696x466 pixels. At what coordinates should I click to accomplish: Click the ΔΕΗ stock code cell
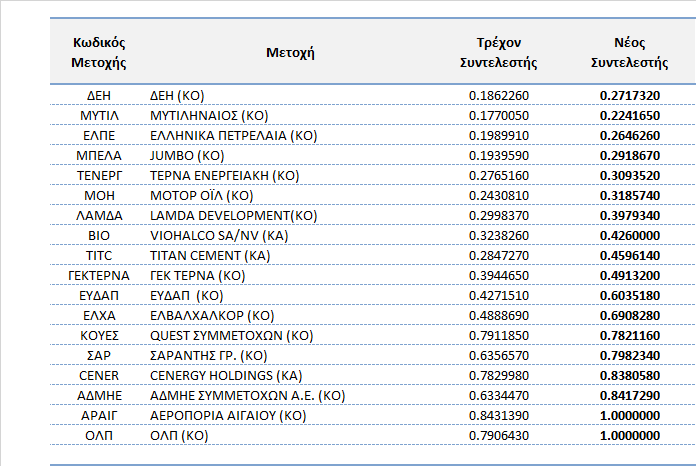click(98, 96)
